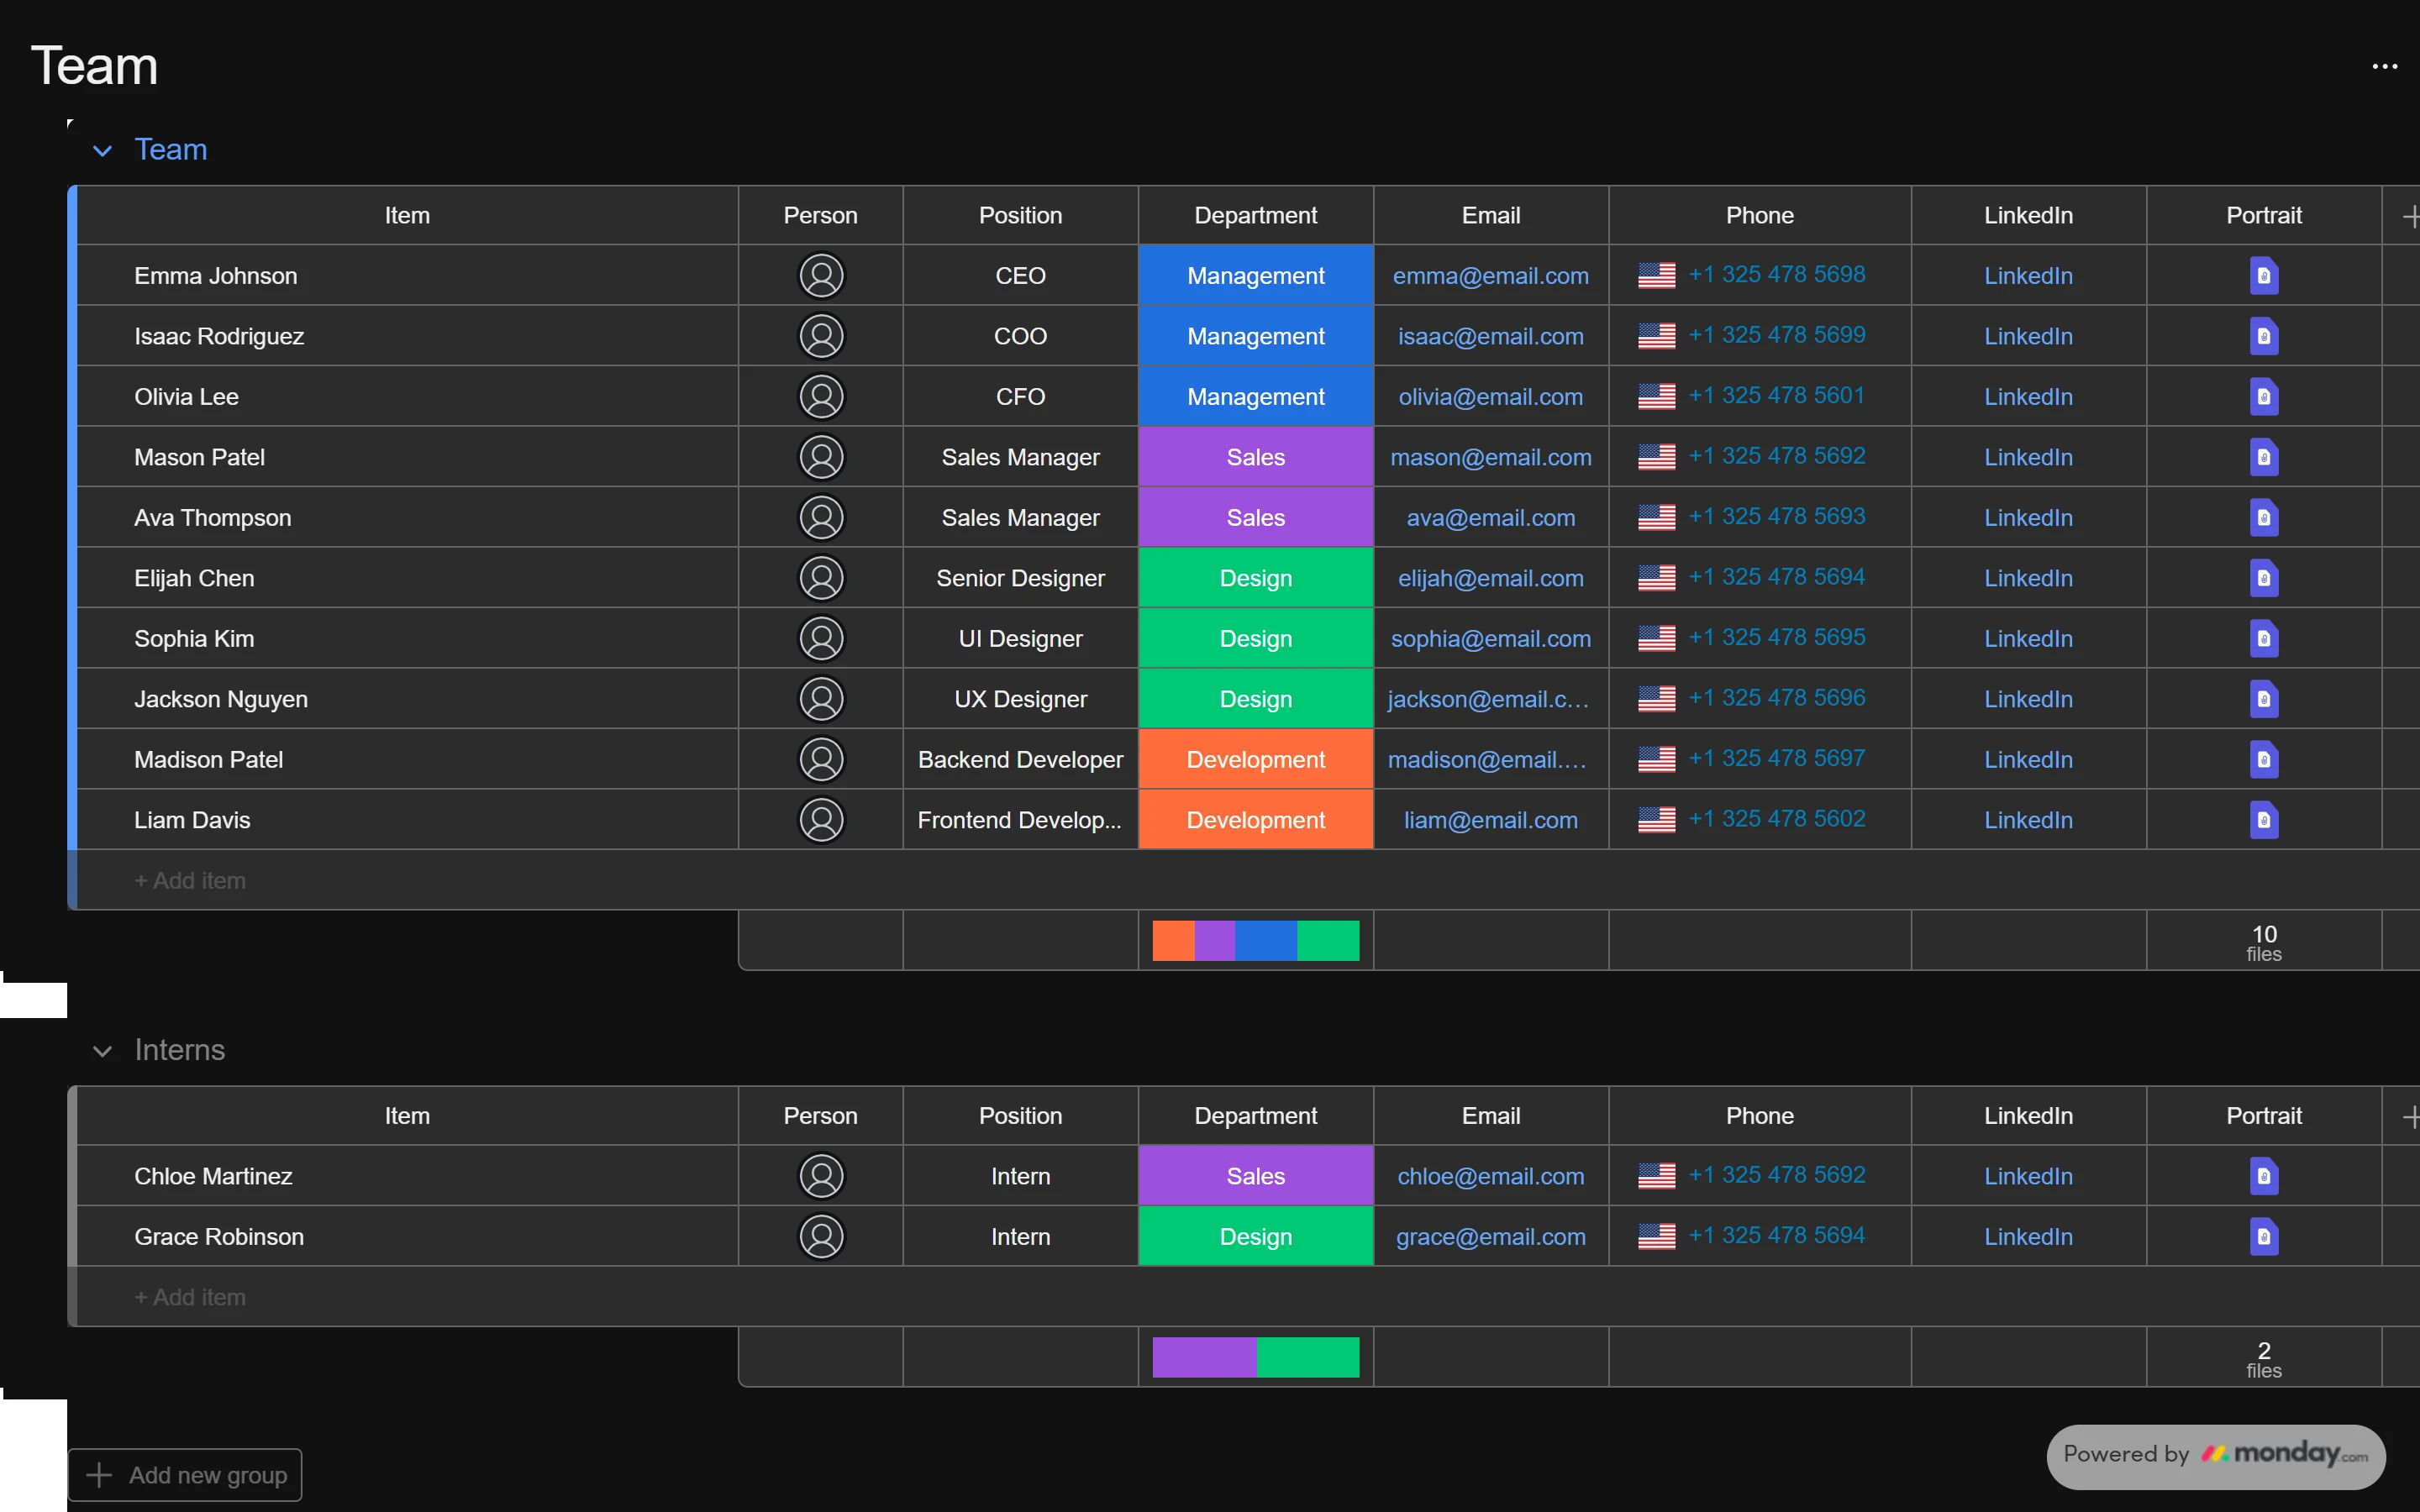Viewport: 2420px width, 1512px height.
Task: Open Liam Davis's Development department label
Action: pyautogui.click(x=1255, y=820)
